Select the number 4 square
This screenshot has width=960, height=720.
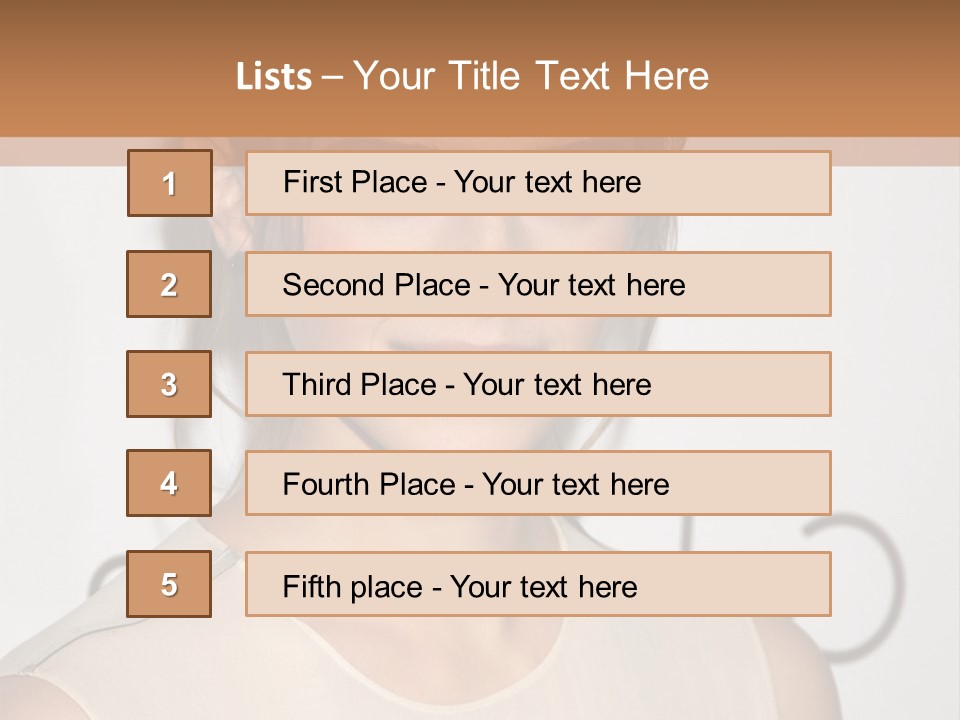[x=169, y=483]
